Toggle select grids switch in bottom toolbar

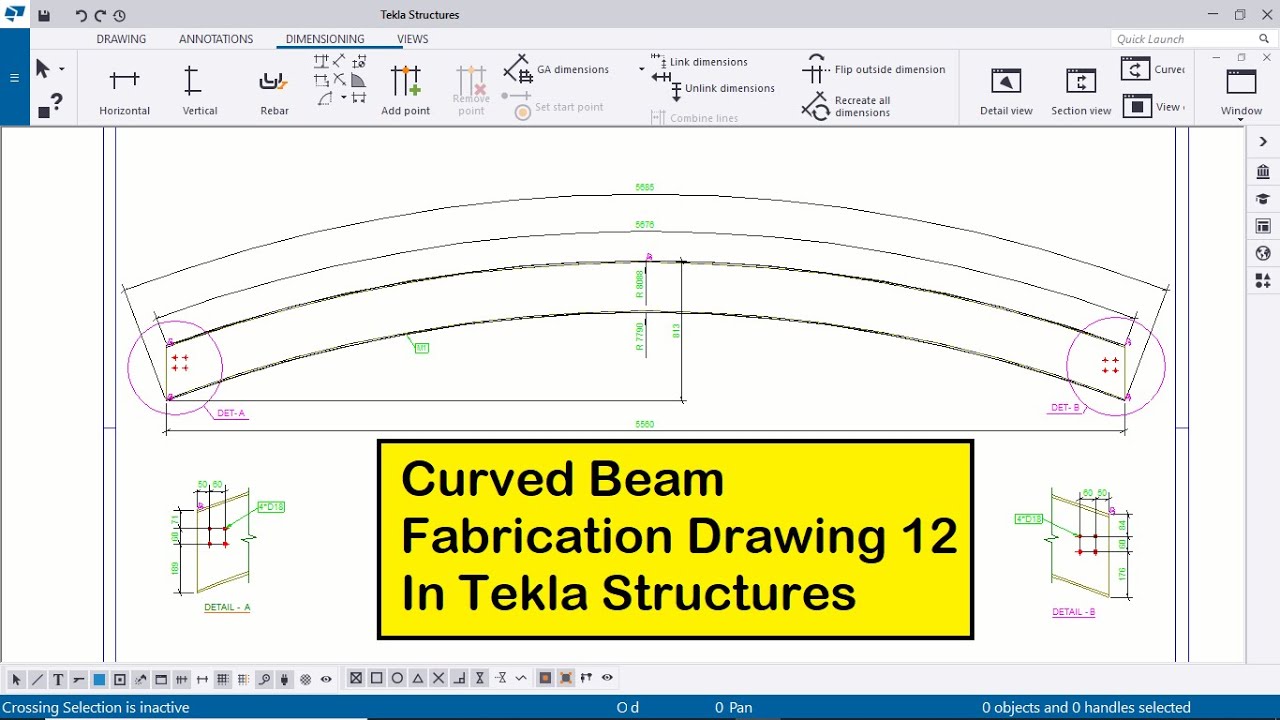[x=223, y=679]
